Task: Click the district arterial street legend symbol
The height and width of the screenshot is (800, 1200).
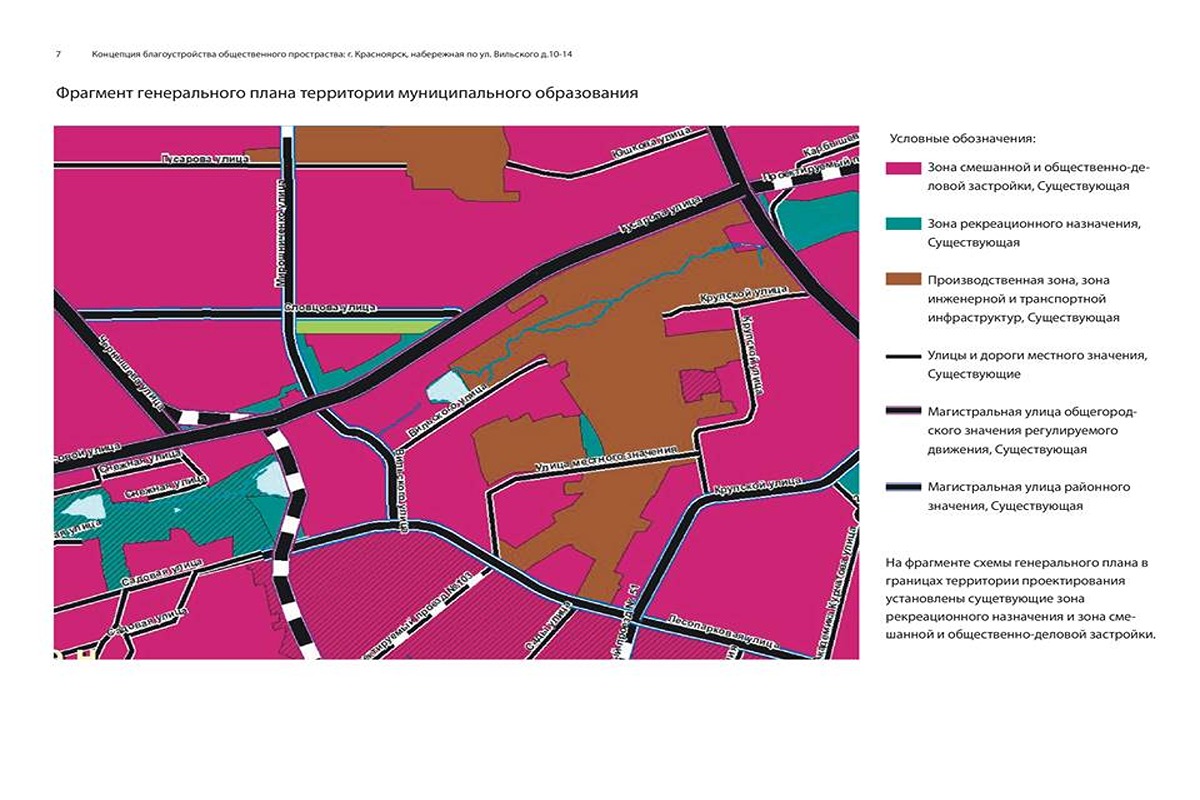Action: point(905,488)
